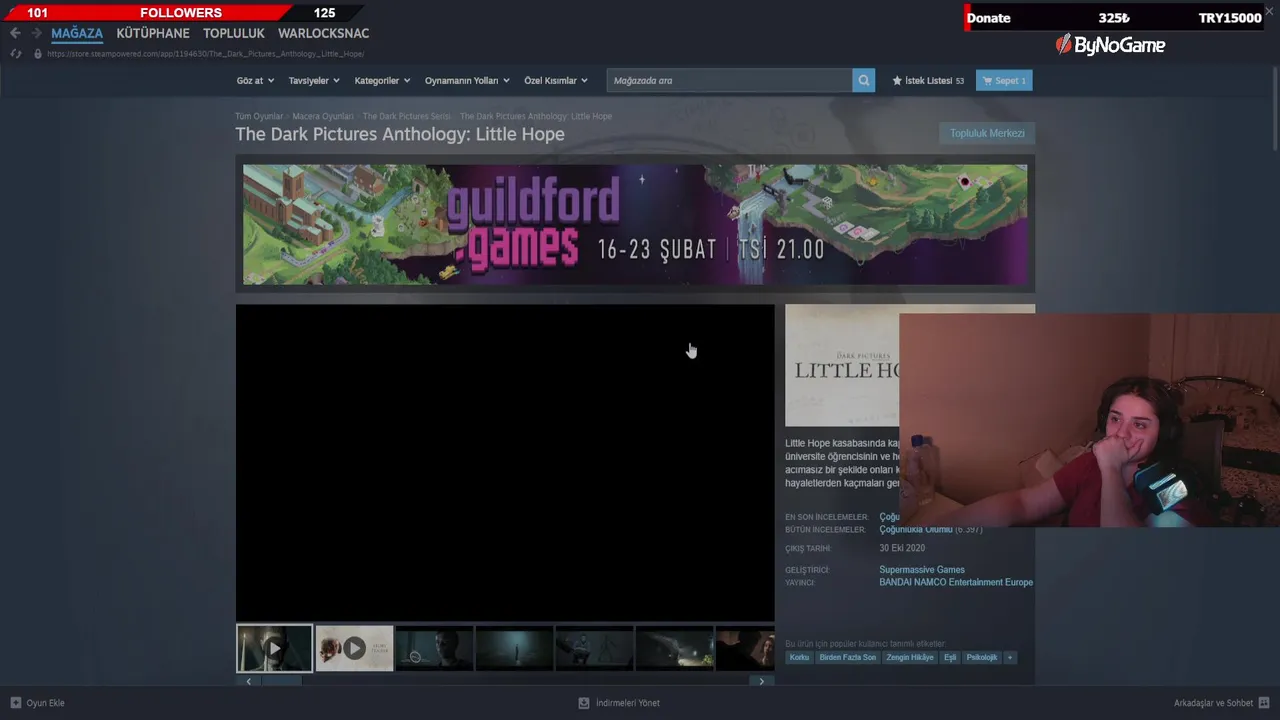Select the Eşli tag

[x=950, y=657]
